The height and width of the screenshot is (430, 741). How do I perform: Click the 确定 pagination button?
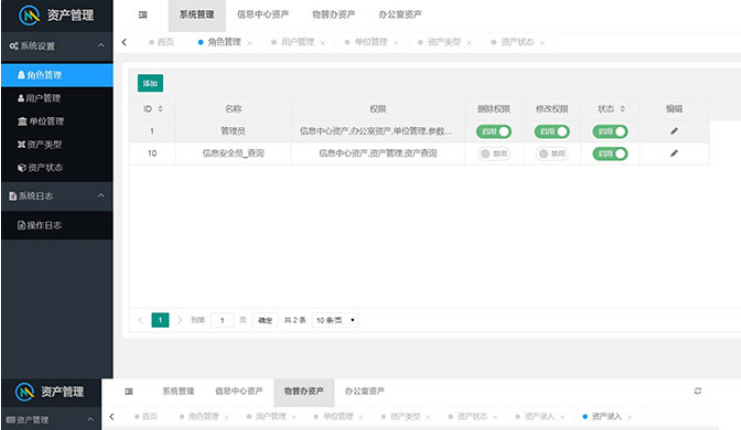click(x=265, y=320)
